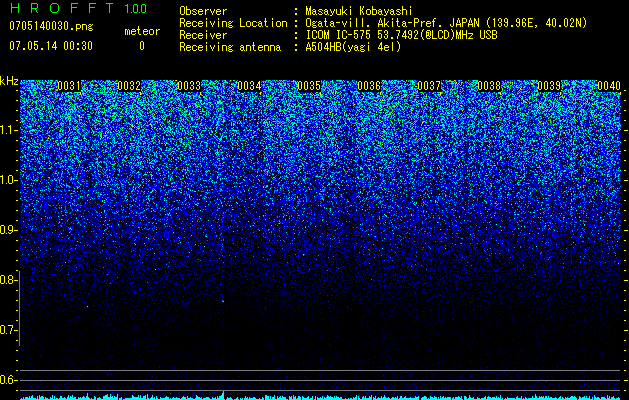629x400 pixels.
Task: Click the meteor count value 0
Action: click(x=142, y=46)
